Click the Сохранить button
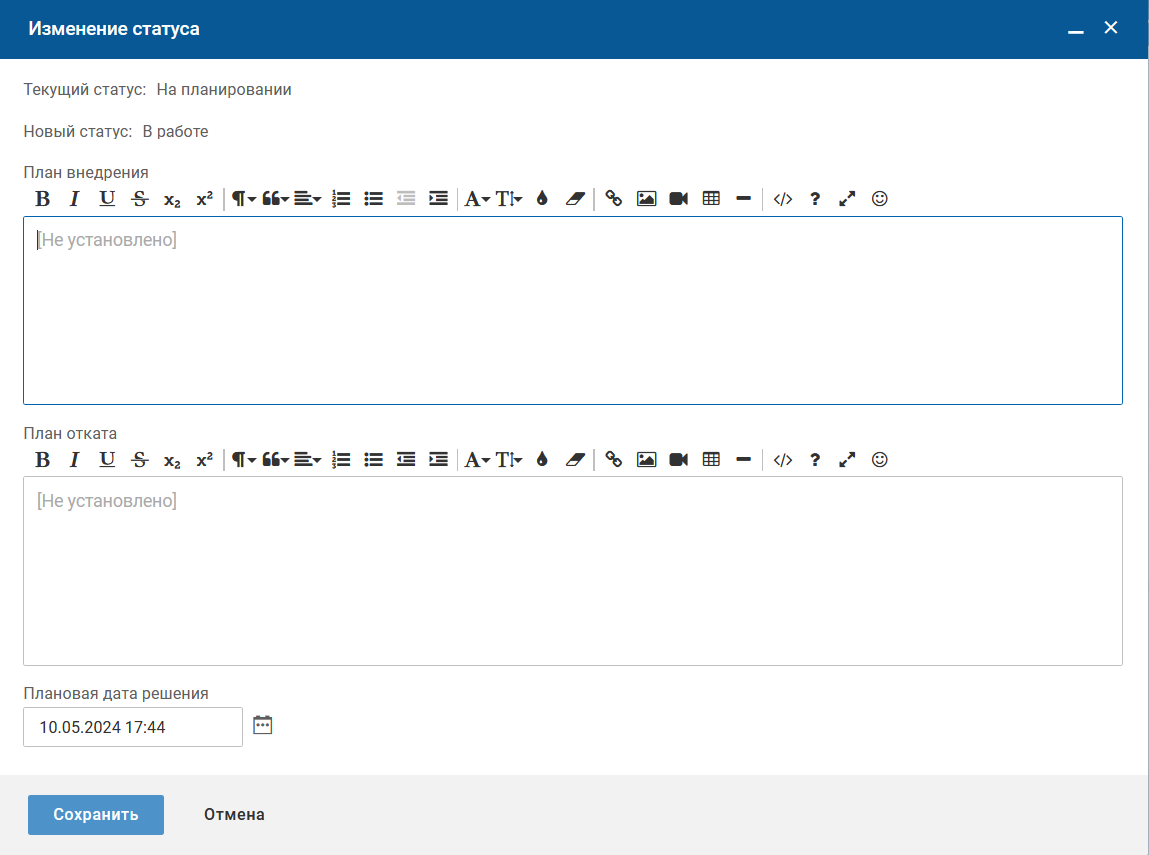 (x=96, y=814)
